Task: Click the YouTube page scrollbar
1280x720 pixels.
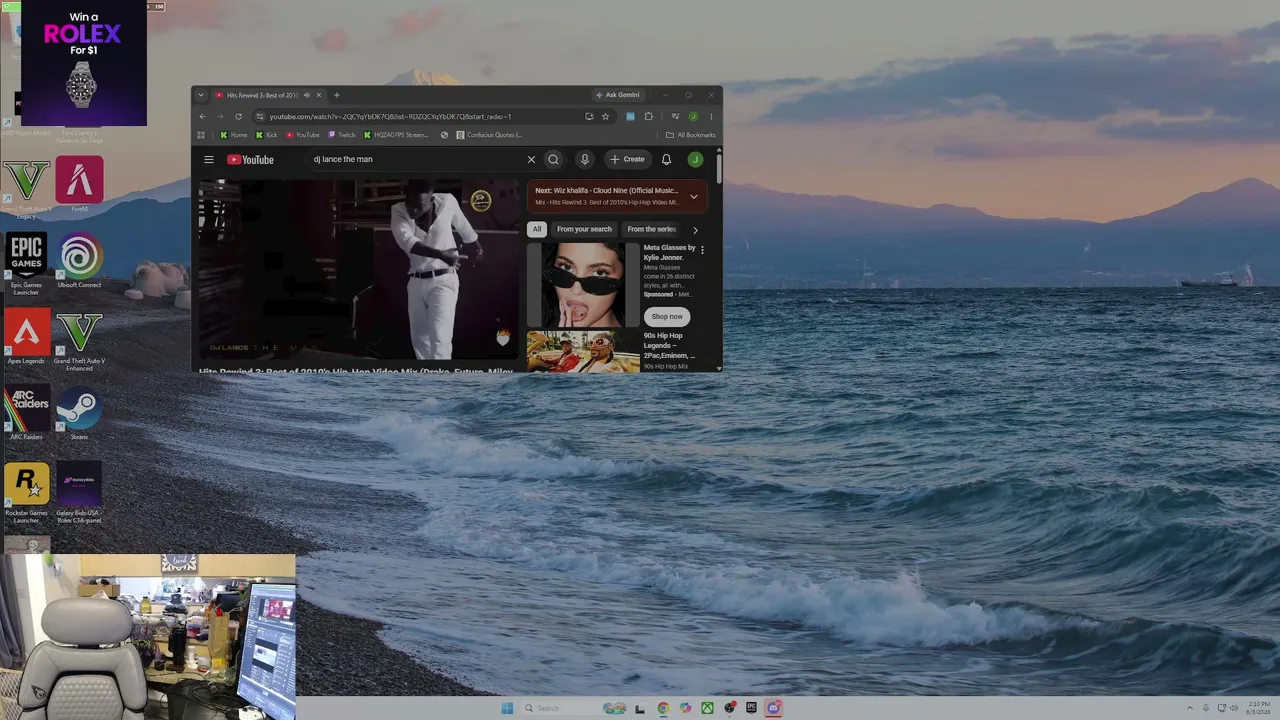Action: click(719, 168)
